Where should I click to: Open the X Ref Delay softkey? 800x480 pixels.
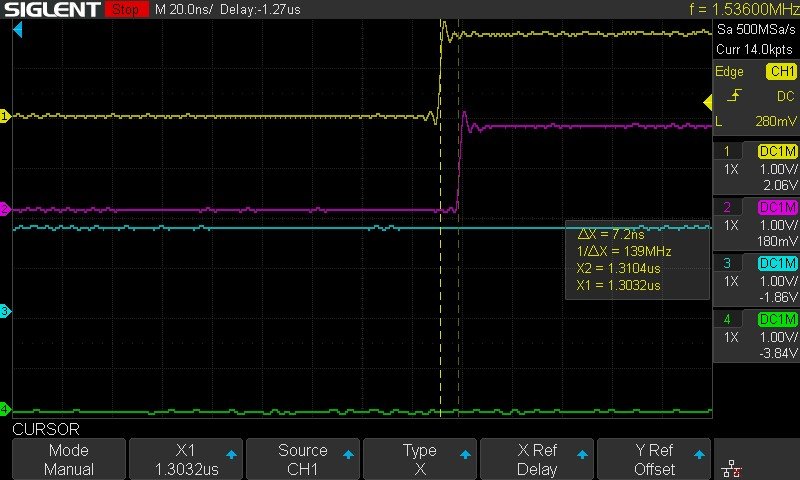(537, 459)
